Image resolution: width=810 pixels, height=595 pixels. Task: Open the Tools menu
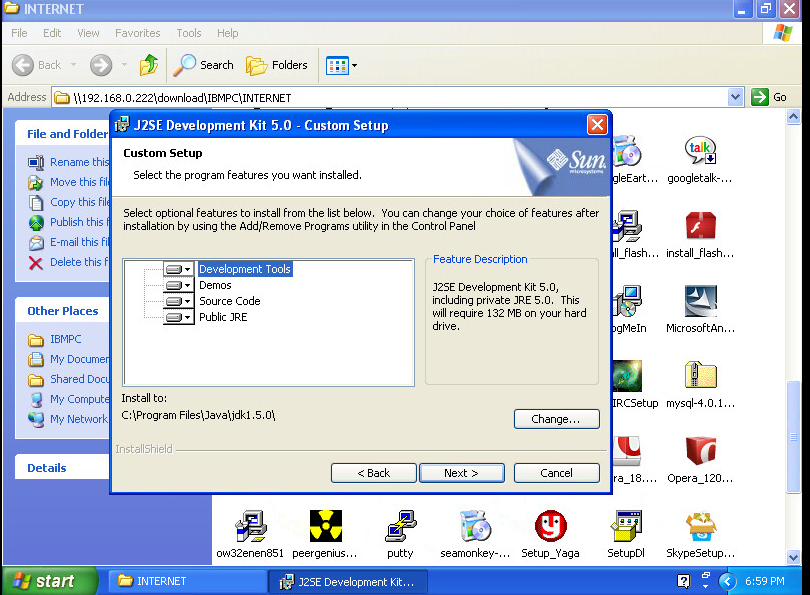click(x=189, y=33)
